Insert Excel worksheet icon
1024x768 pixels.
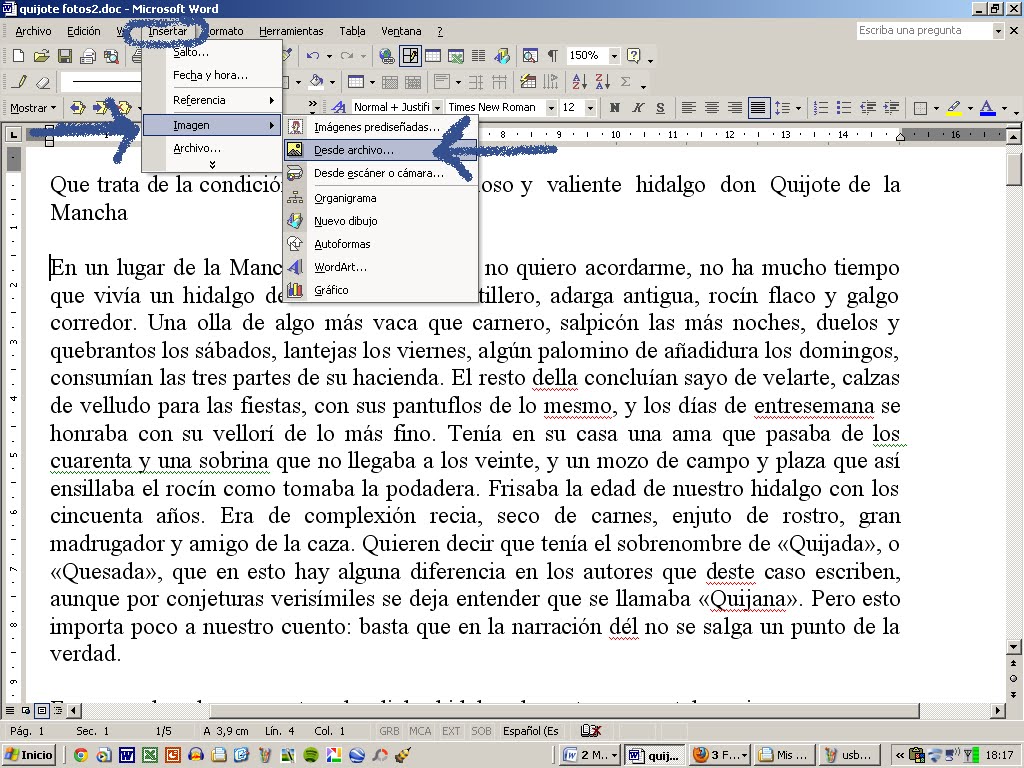pyautogui.click(x=455, y=56)
